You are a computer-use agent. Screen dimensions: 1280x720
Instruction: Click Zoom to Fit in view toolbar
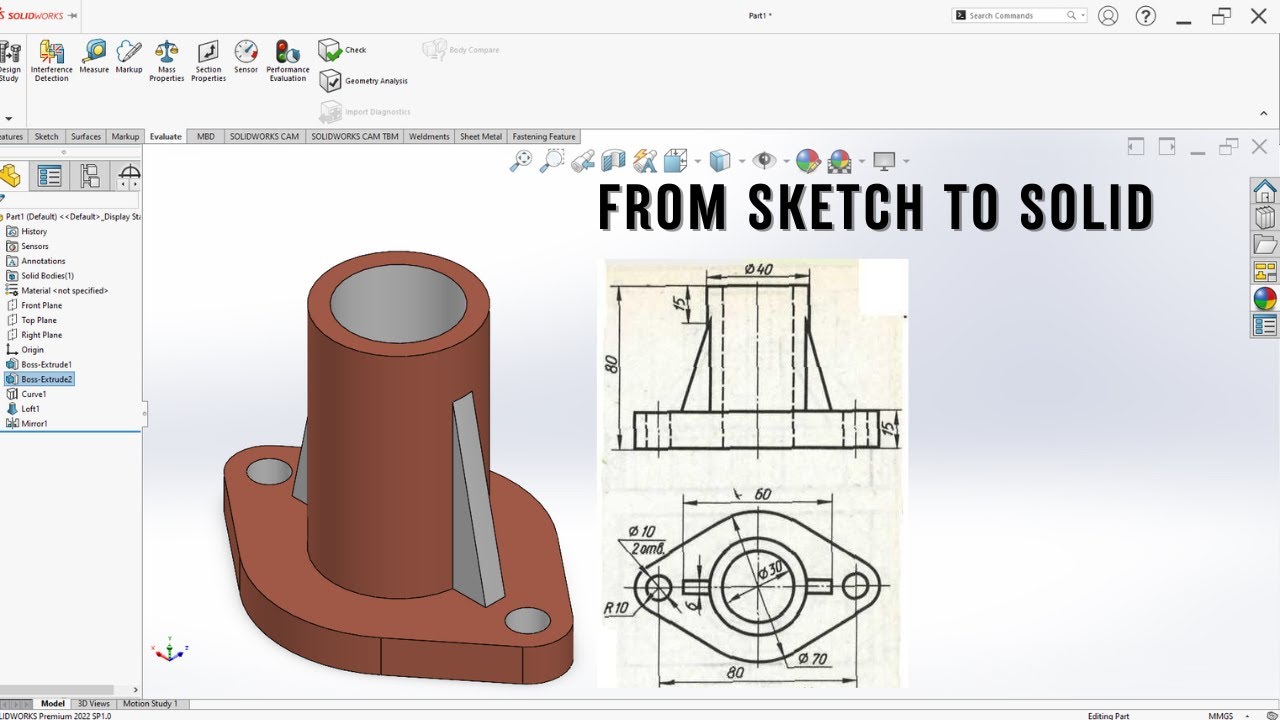coord(521,161)
